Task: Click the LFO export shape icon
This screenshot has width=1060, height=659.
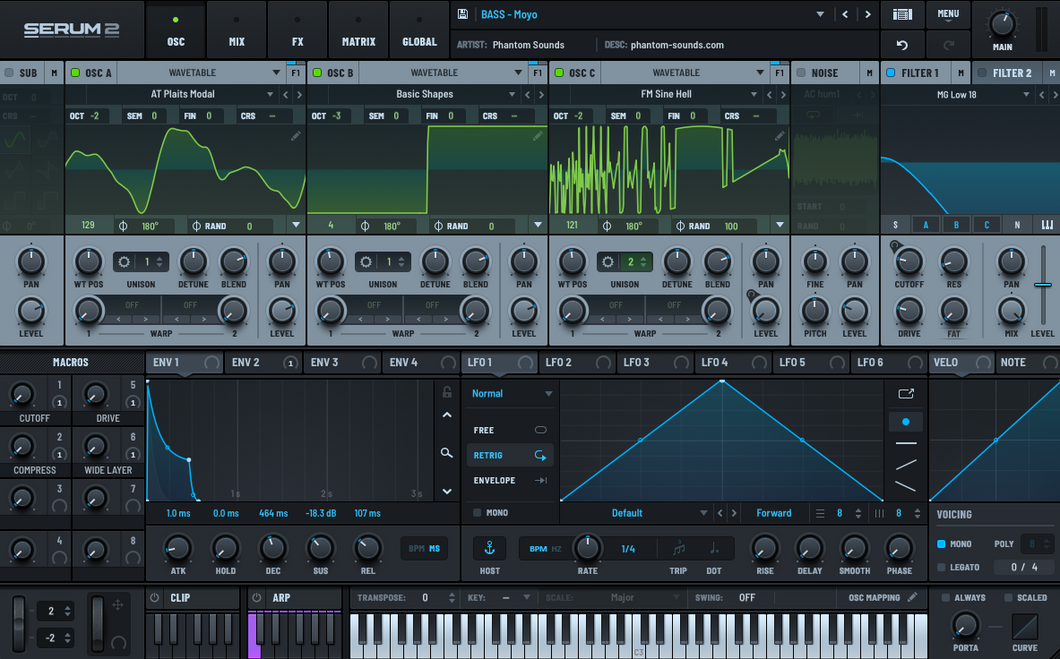Action: (x=906, y=394)
